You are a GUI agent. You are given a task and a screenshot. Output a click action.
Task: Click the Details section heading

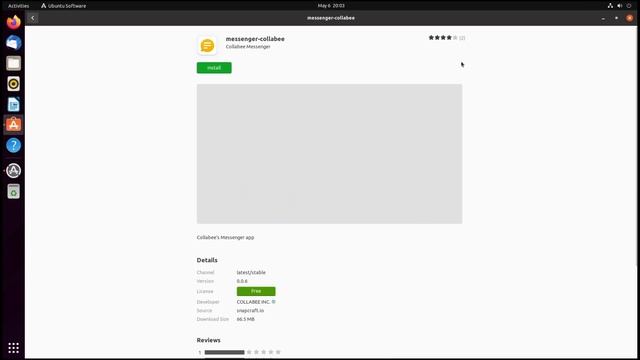tap(207, 260)
